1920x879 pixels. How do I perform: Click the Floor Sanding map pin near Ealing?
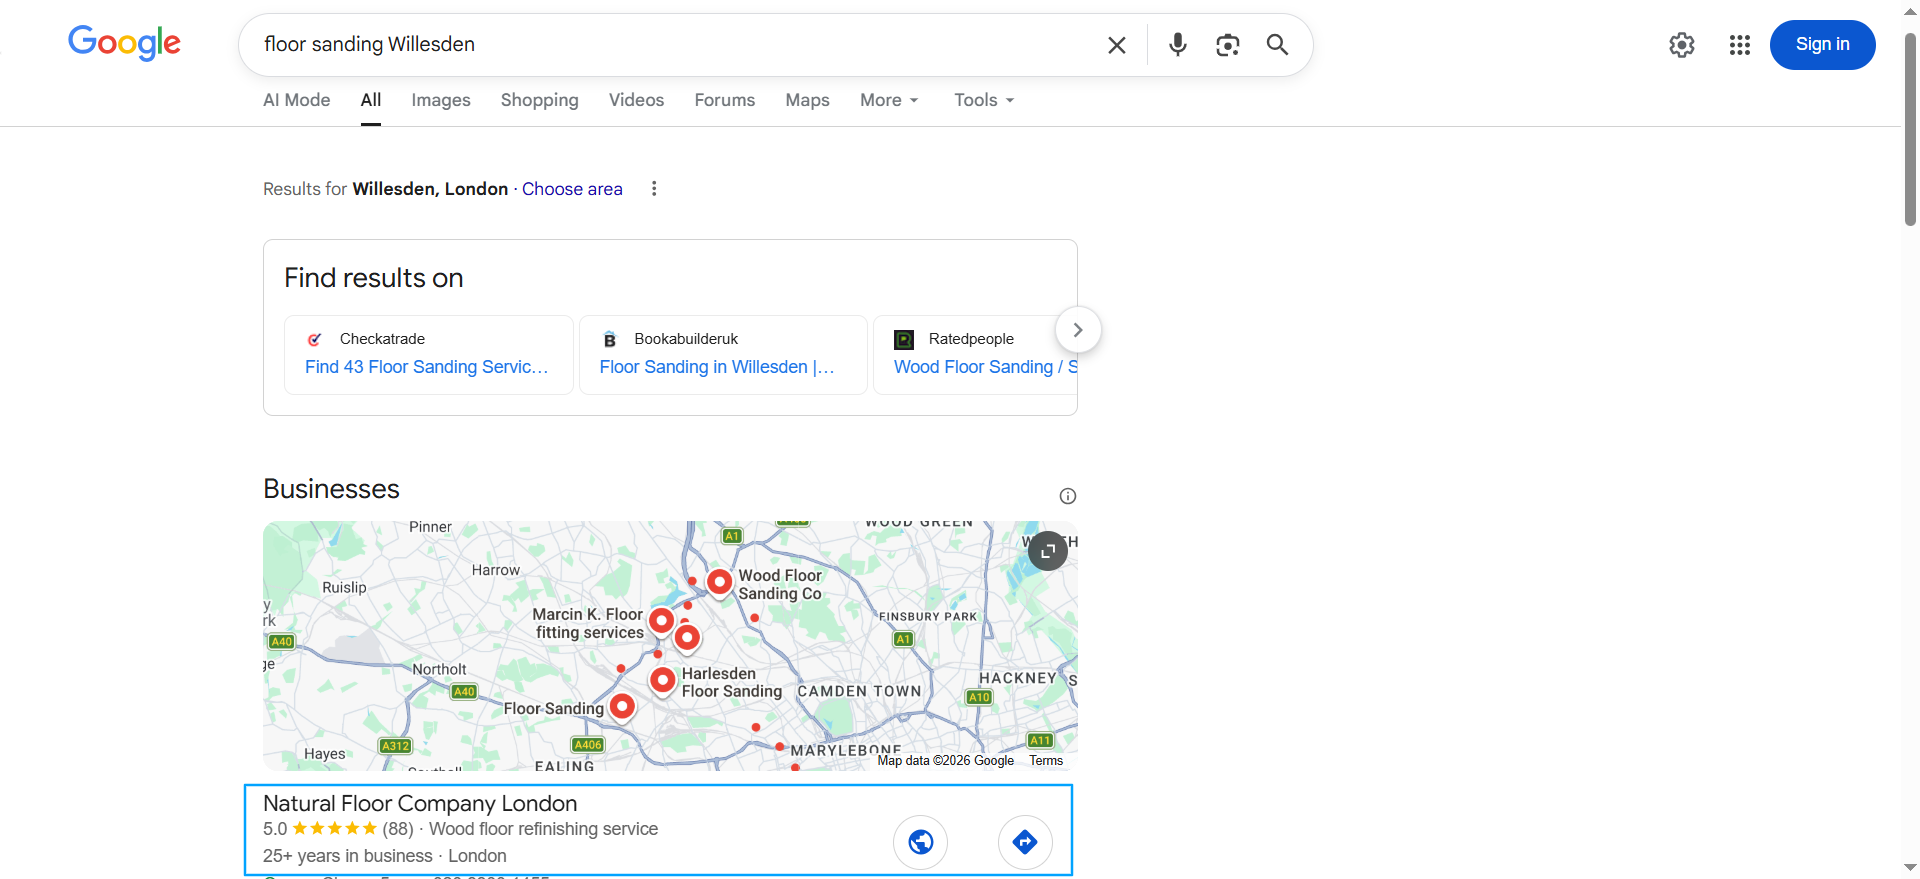[622, 707]
